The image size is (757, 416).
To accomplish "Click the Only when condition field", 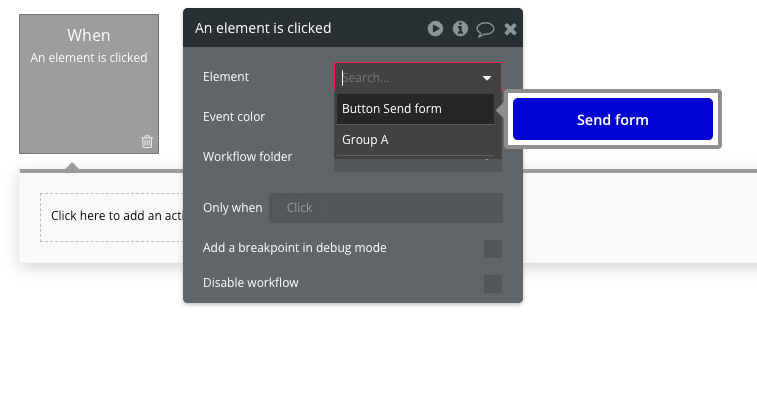I will [x=386, y=208].
